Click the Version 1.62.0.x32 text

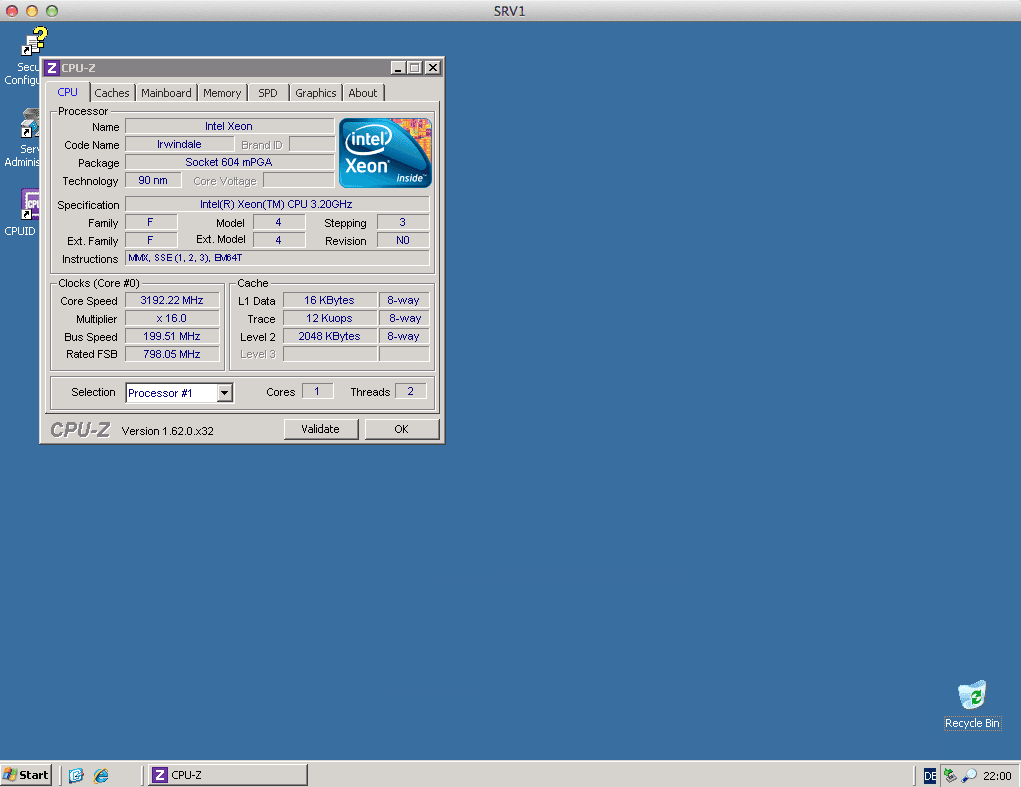click(167, 431)
